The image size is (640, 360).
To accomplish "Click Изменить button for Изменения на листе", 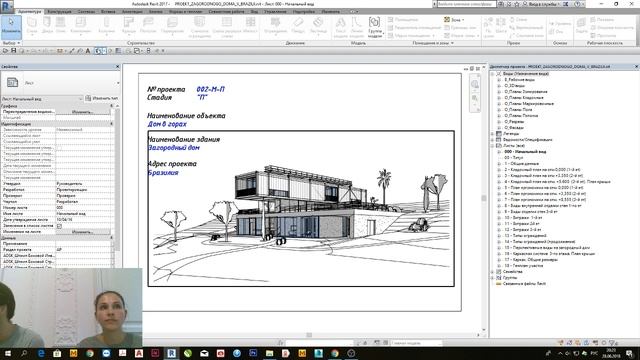I will coord(82,232).
